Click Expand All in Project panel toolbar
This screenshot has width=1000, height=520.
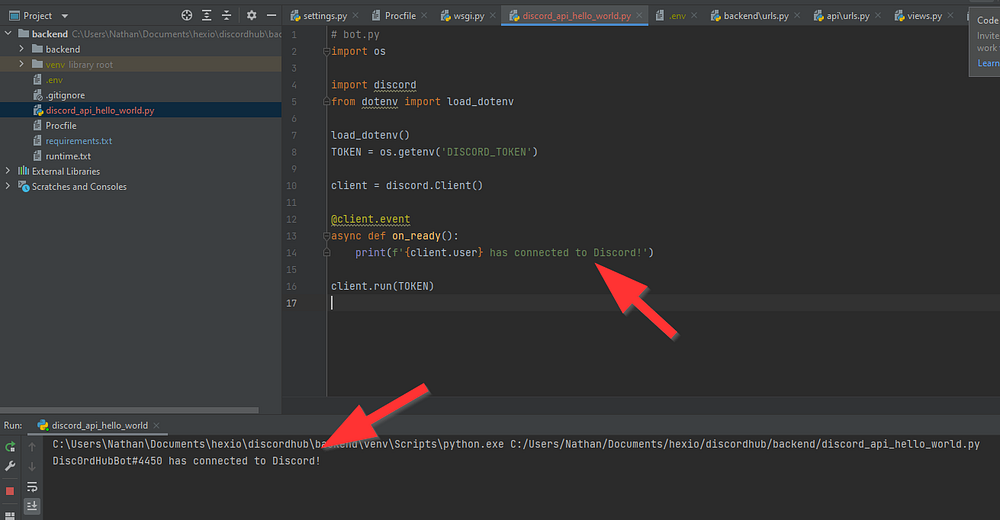(x=207, y=16)
